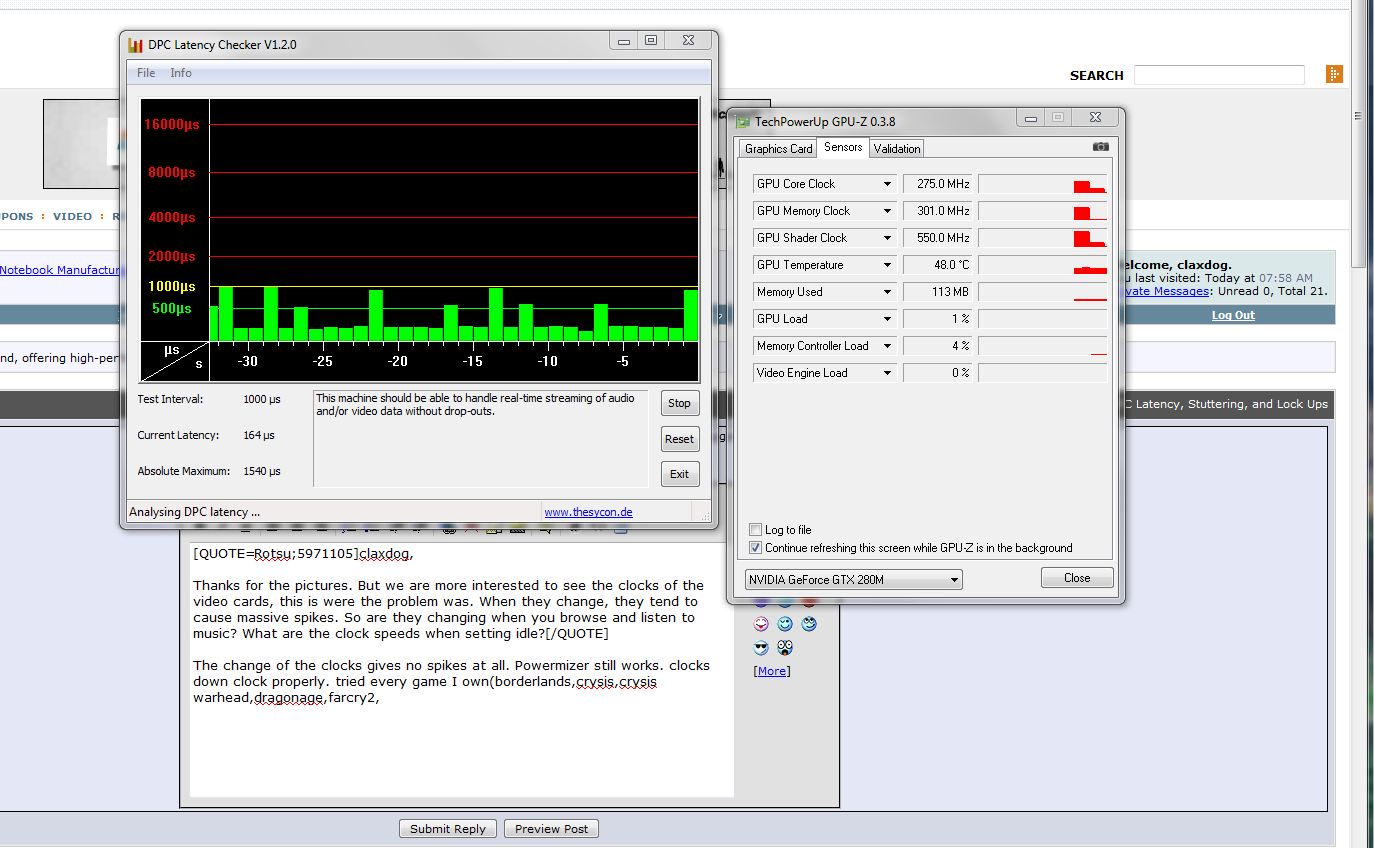
Task: Click inside the reply message text area
Action: [461, 670]
